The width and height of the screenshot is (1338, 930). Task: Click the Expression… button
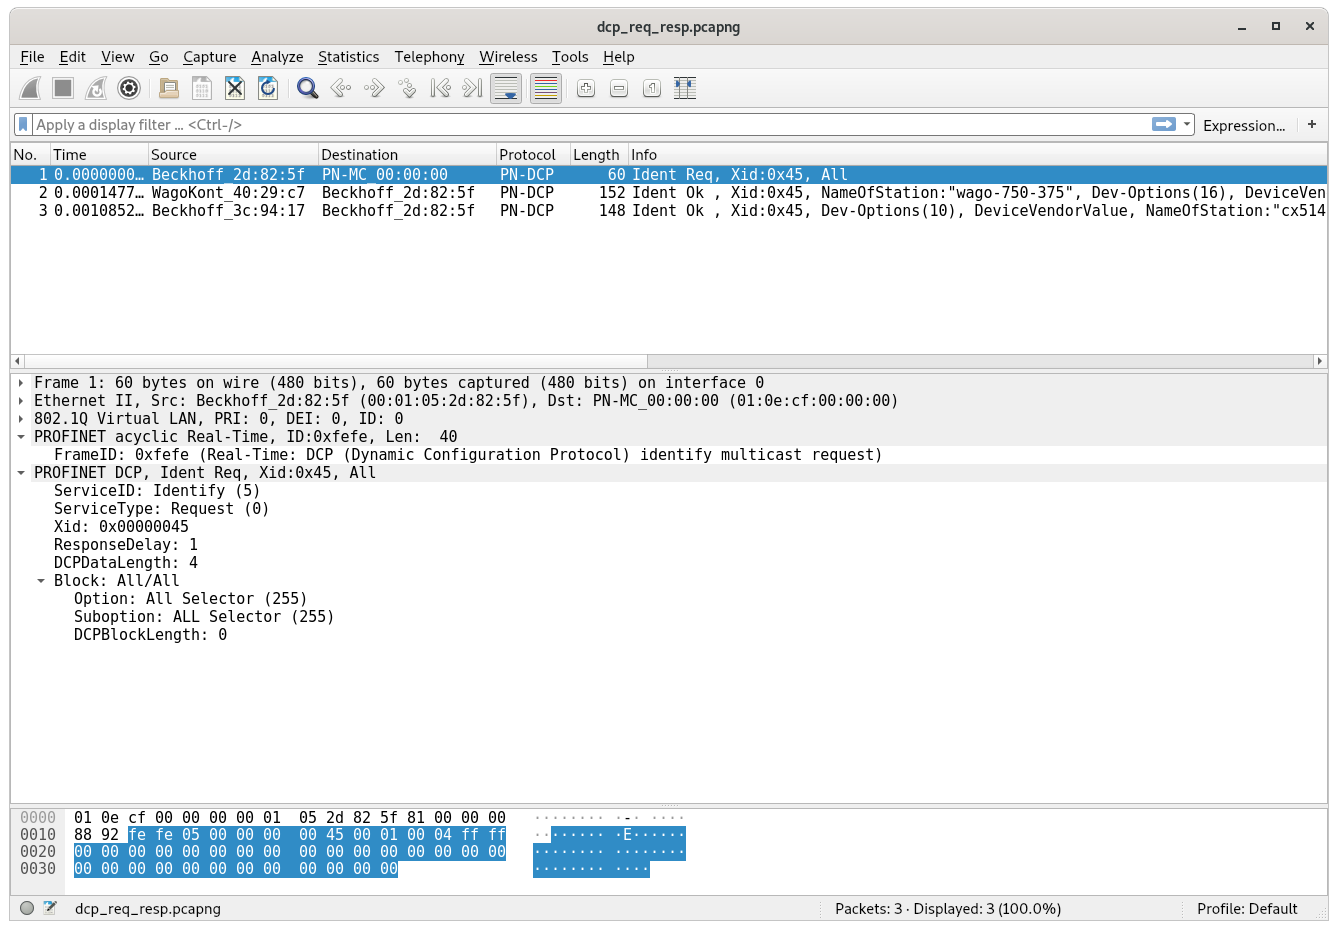(1244, 125)
